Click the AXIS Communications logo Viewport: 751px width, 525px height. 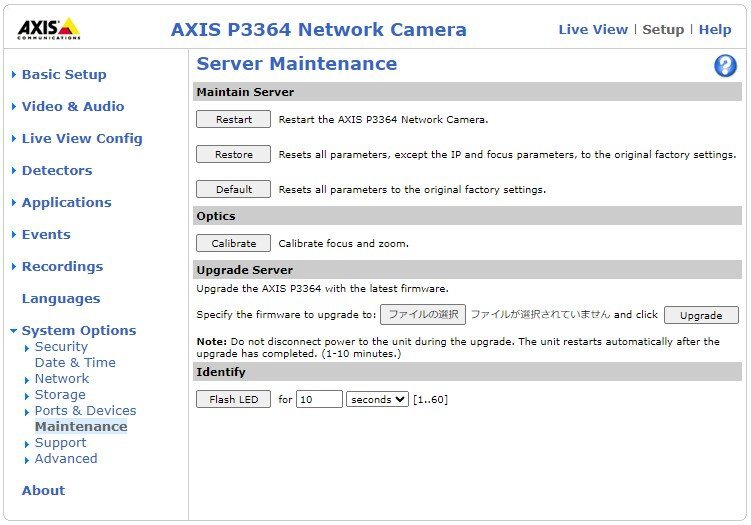coord(49,28)
